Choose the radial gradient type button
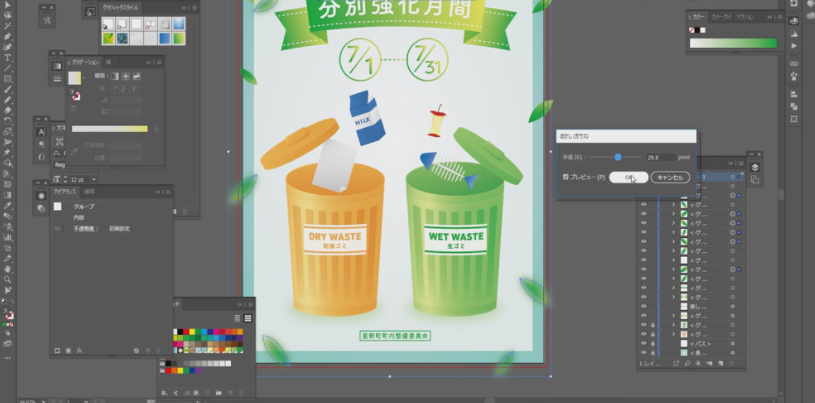 click(x=126, y=76)
